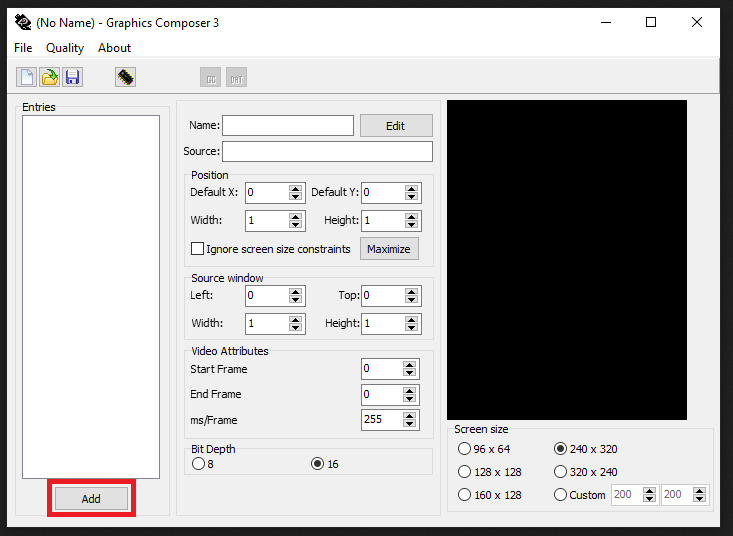Screen dimensions: 733x536
Task: Click the Save floppy disk icon
Action: [72, 77]
